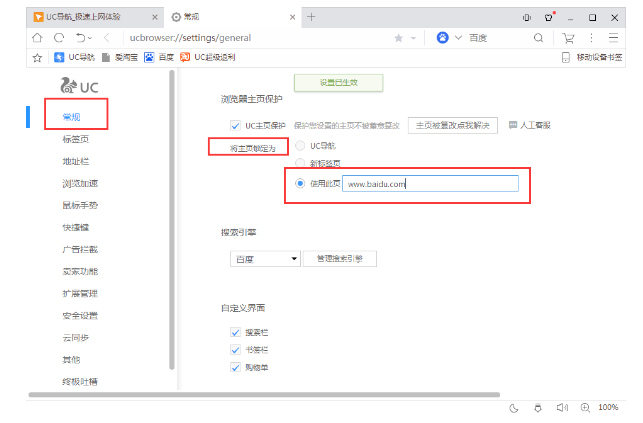Go back using the back chevron
This screenshot has height=423, width=643.
click(107, 38)
